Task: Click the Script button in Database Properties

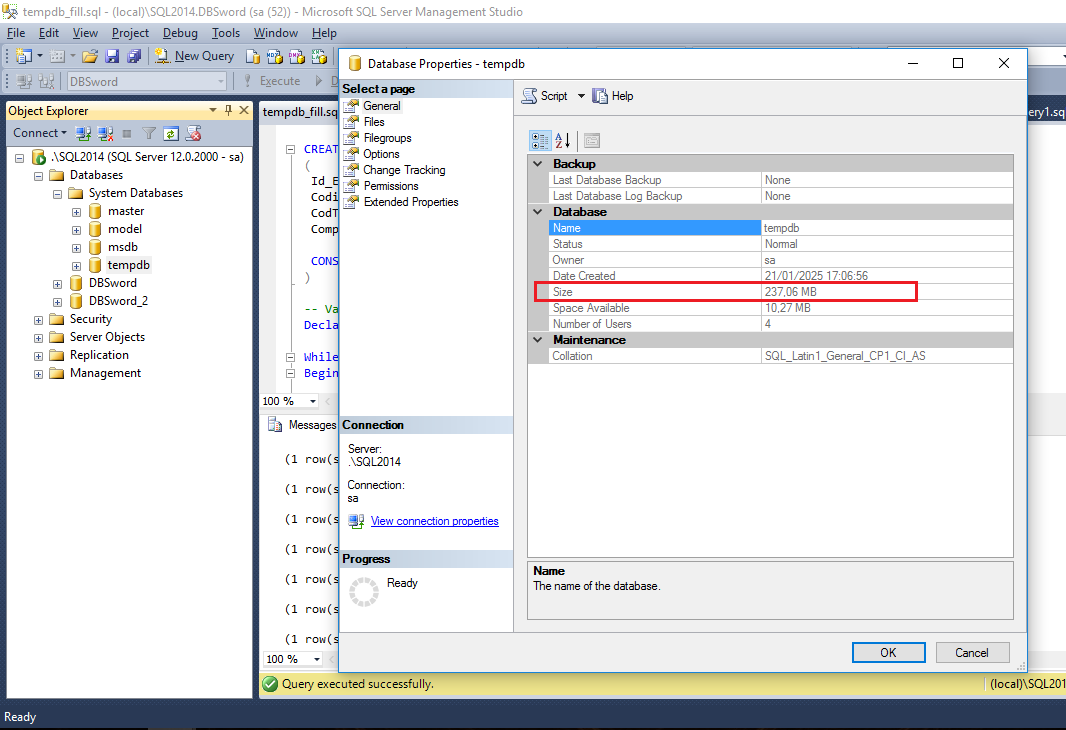Action: [545, 96]
